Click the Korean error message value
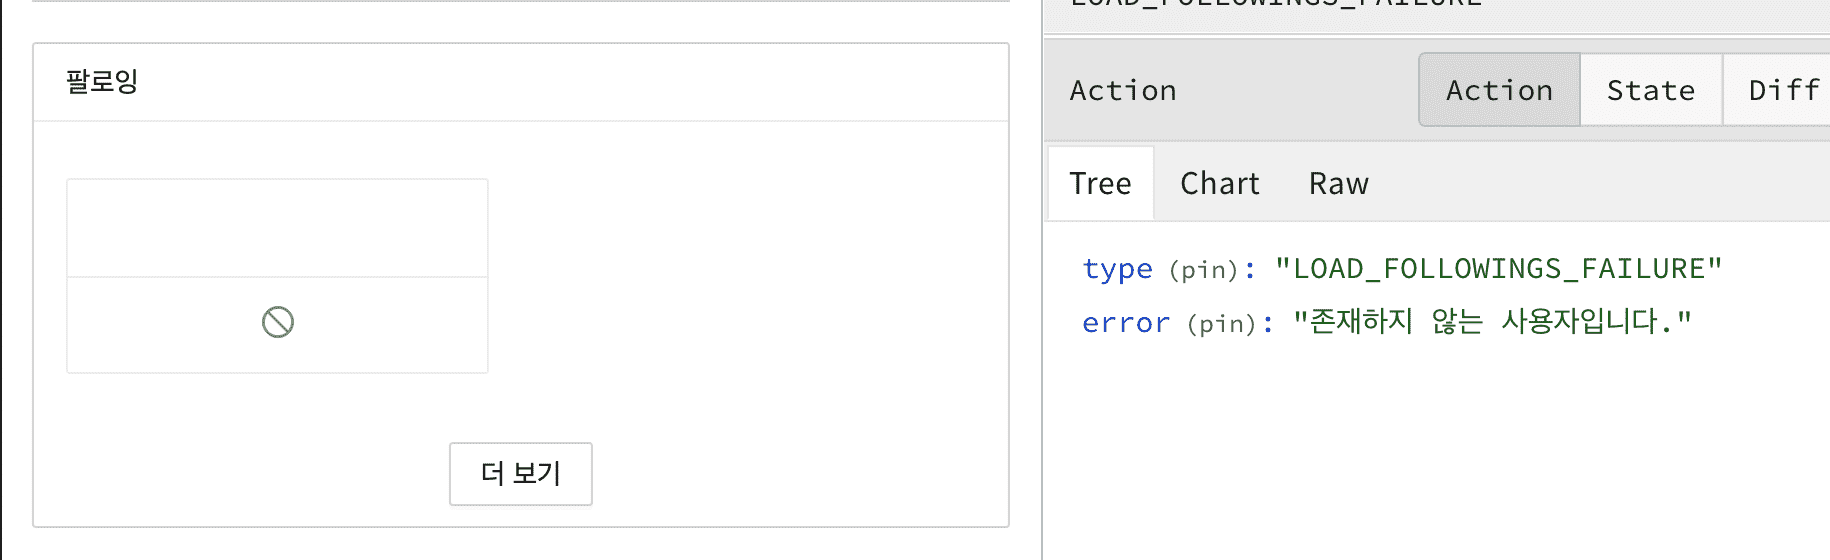 (x=1491, y=322)
